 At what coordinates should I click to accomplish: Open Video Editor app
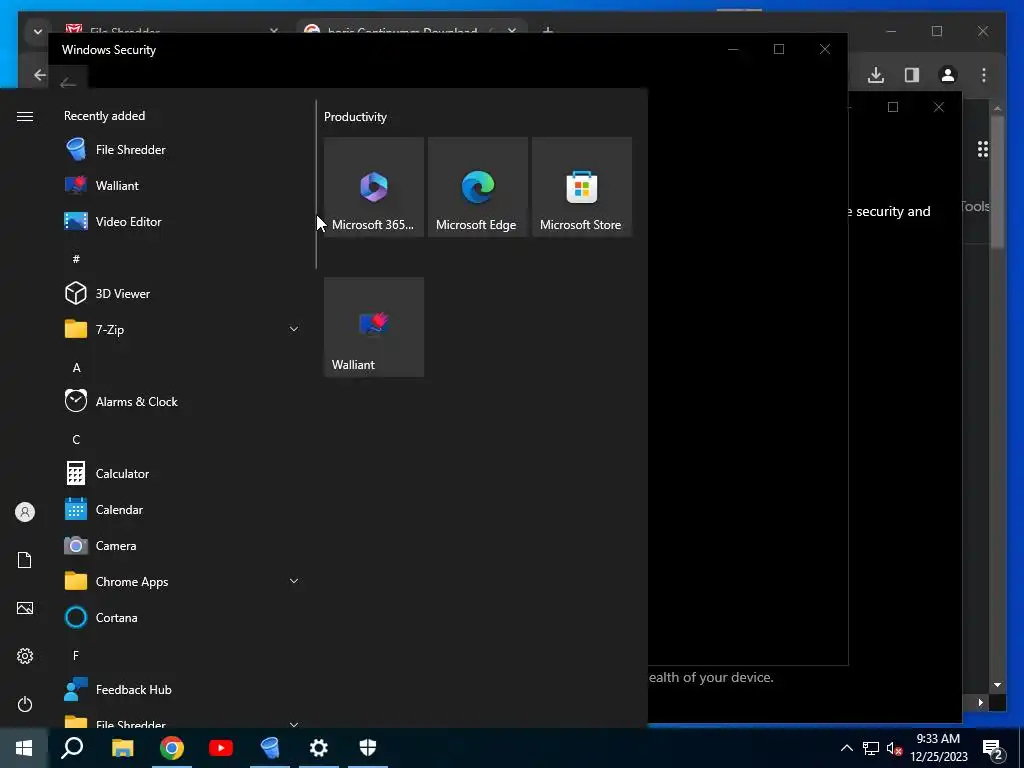(183, 221)
